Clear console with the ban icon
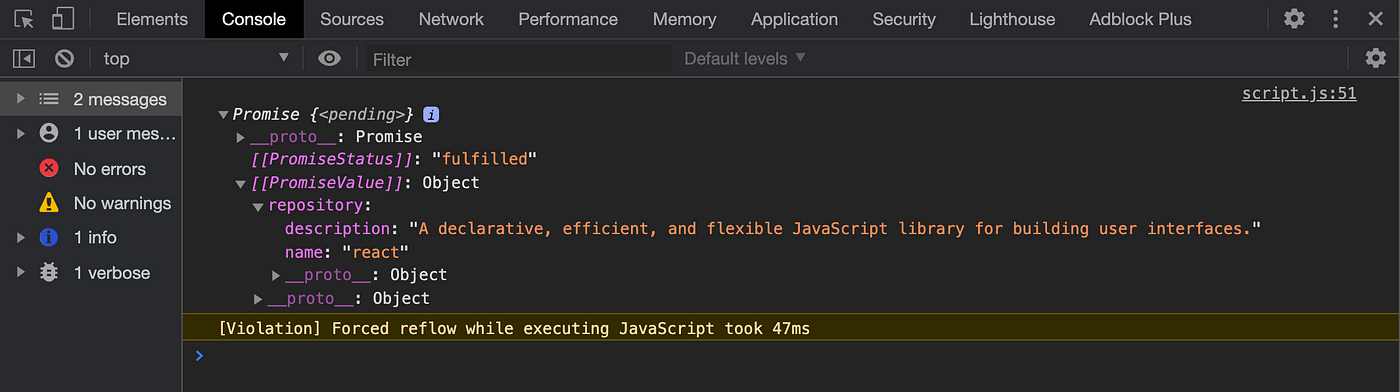This screenshot has width=1400, height=392. [64, 59]
